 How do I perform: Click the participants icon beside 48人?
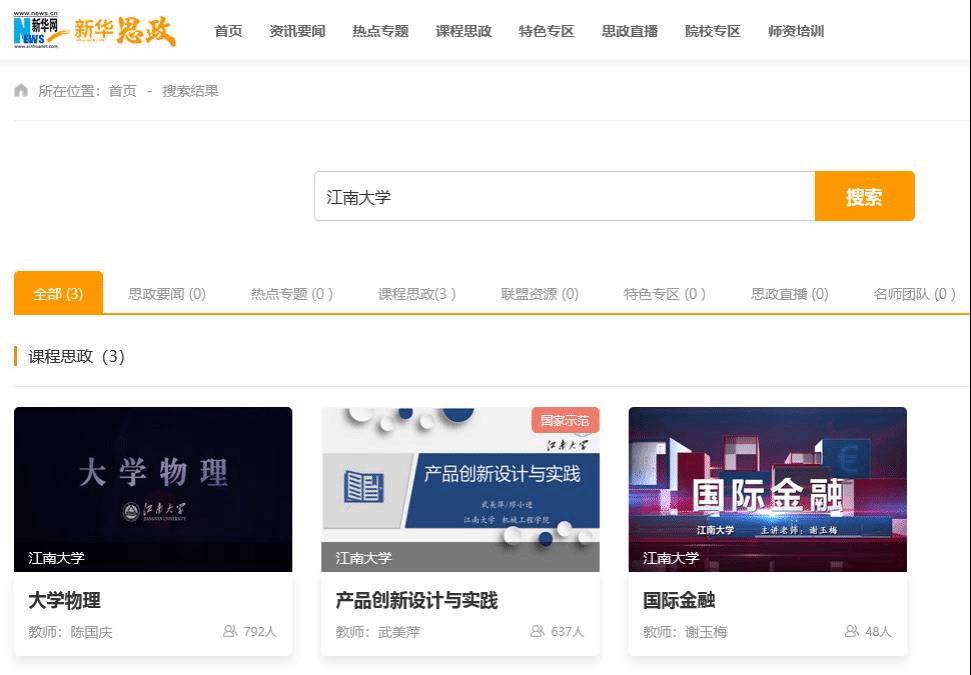click(852, 631)
